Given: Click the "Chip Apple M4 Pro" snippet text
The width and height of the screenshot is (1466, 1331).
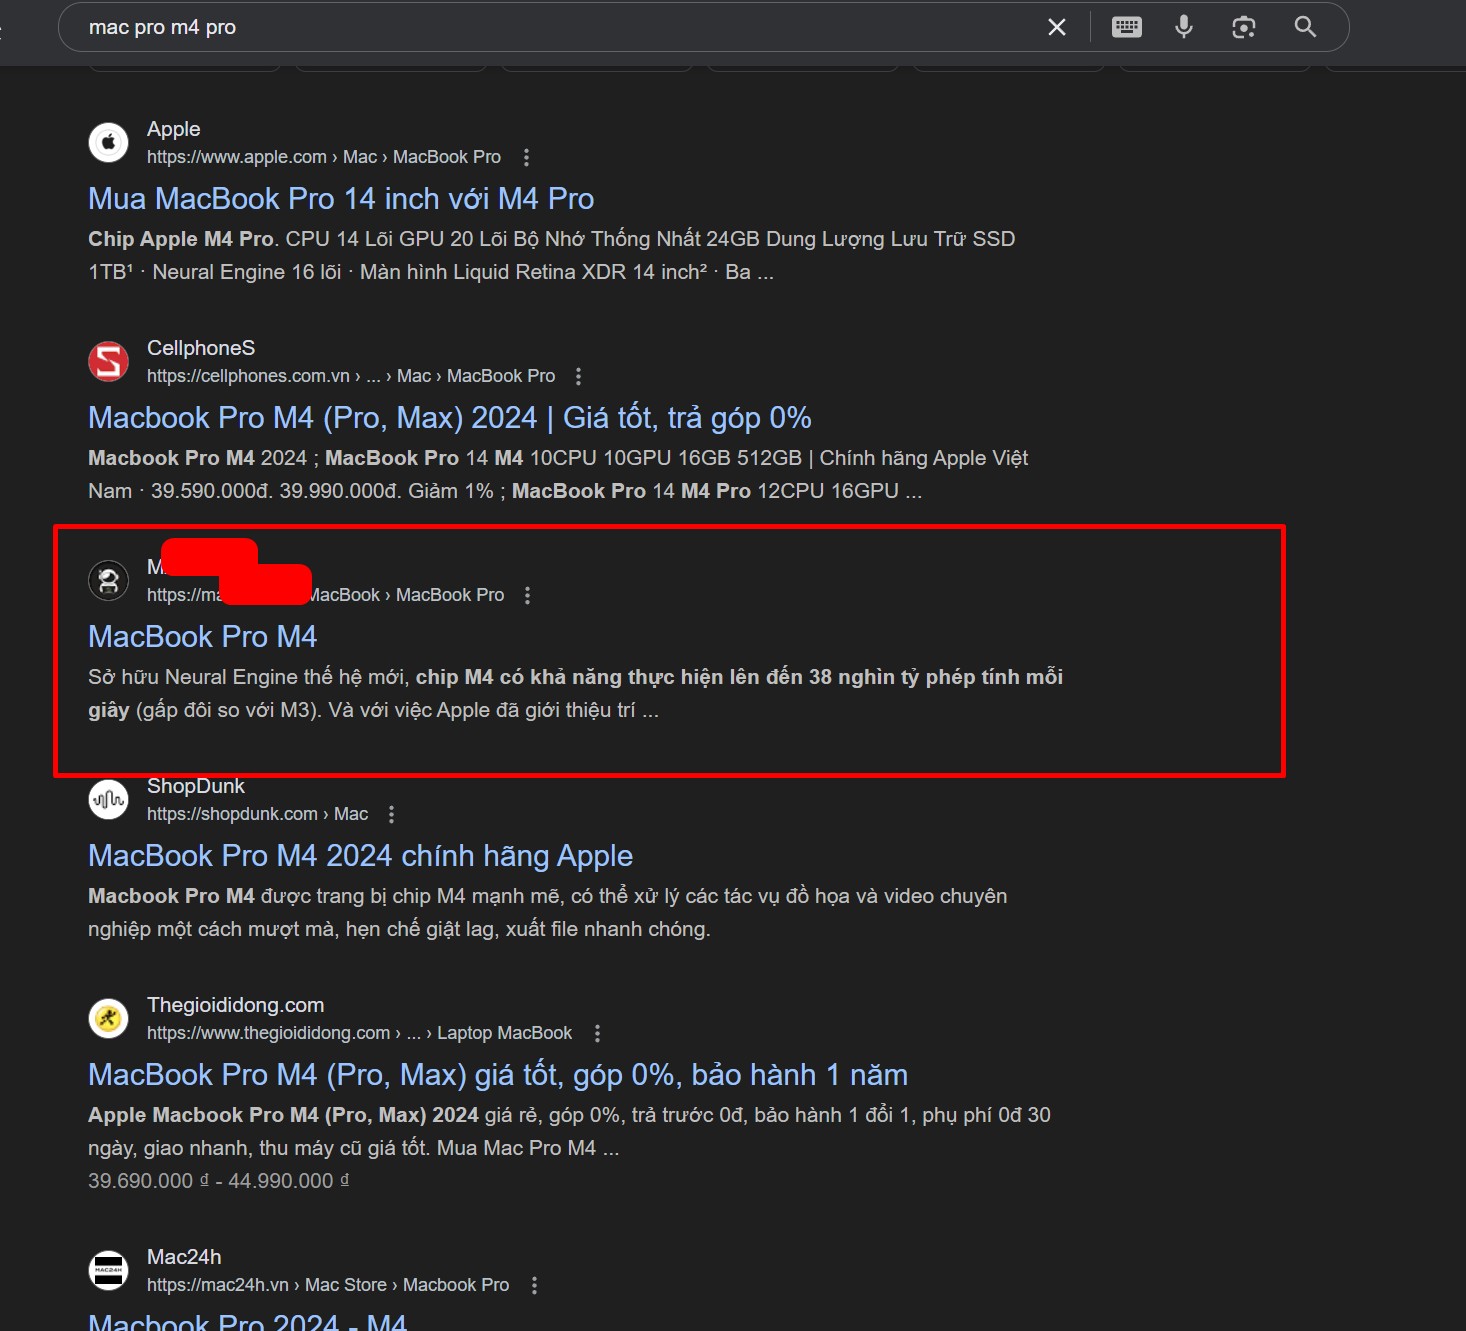Looking at the screenshot, I should click(x=551, y=255).
